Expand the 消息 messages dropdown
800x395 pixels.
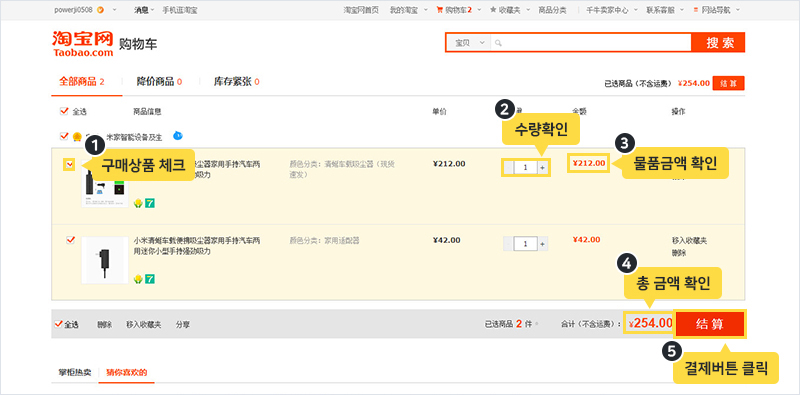coord(154,10)
